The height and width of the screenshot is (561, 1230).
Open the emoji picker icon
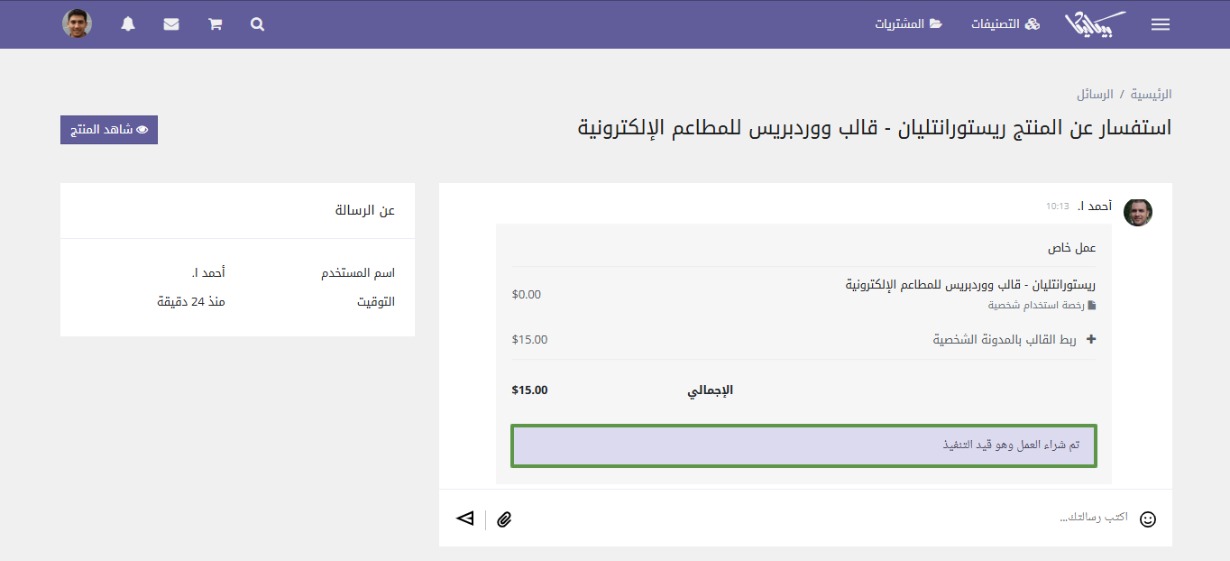click(1148, 519)
